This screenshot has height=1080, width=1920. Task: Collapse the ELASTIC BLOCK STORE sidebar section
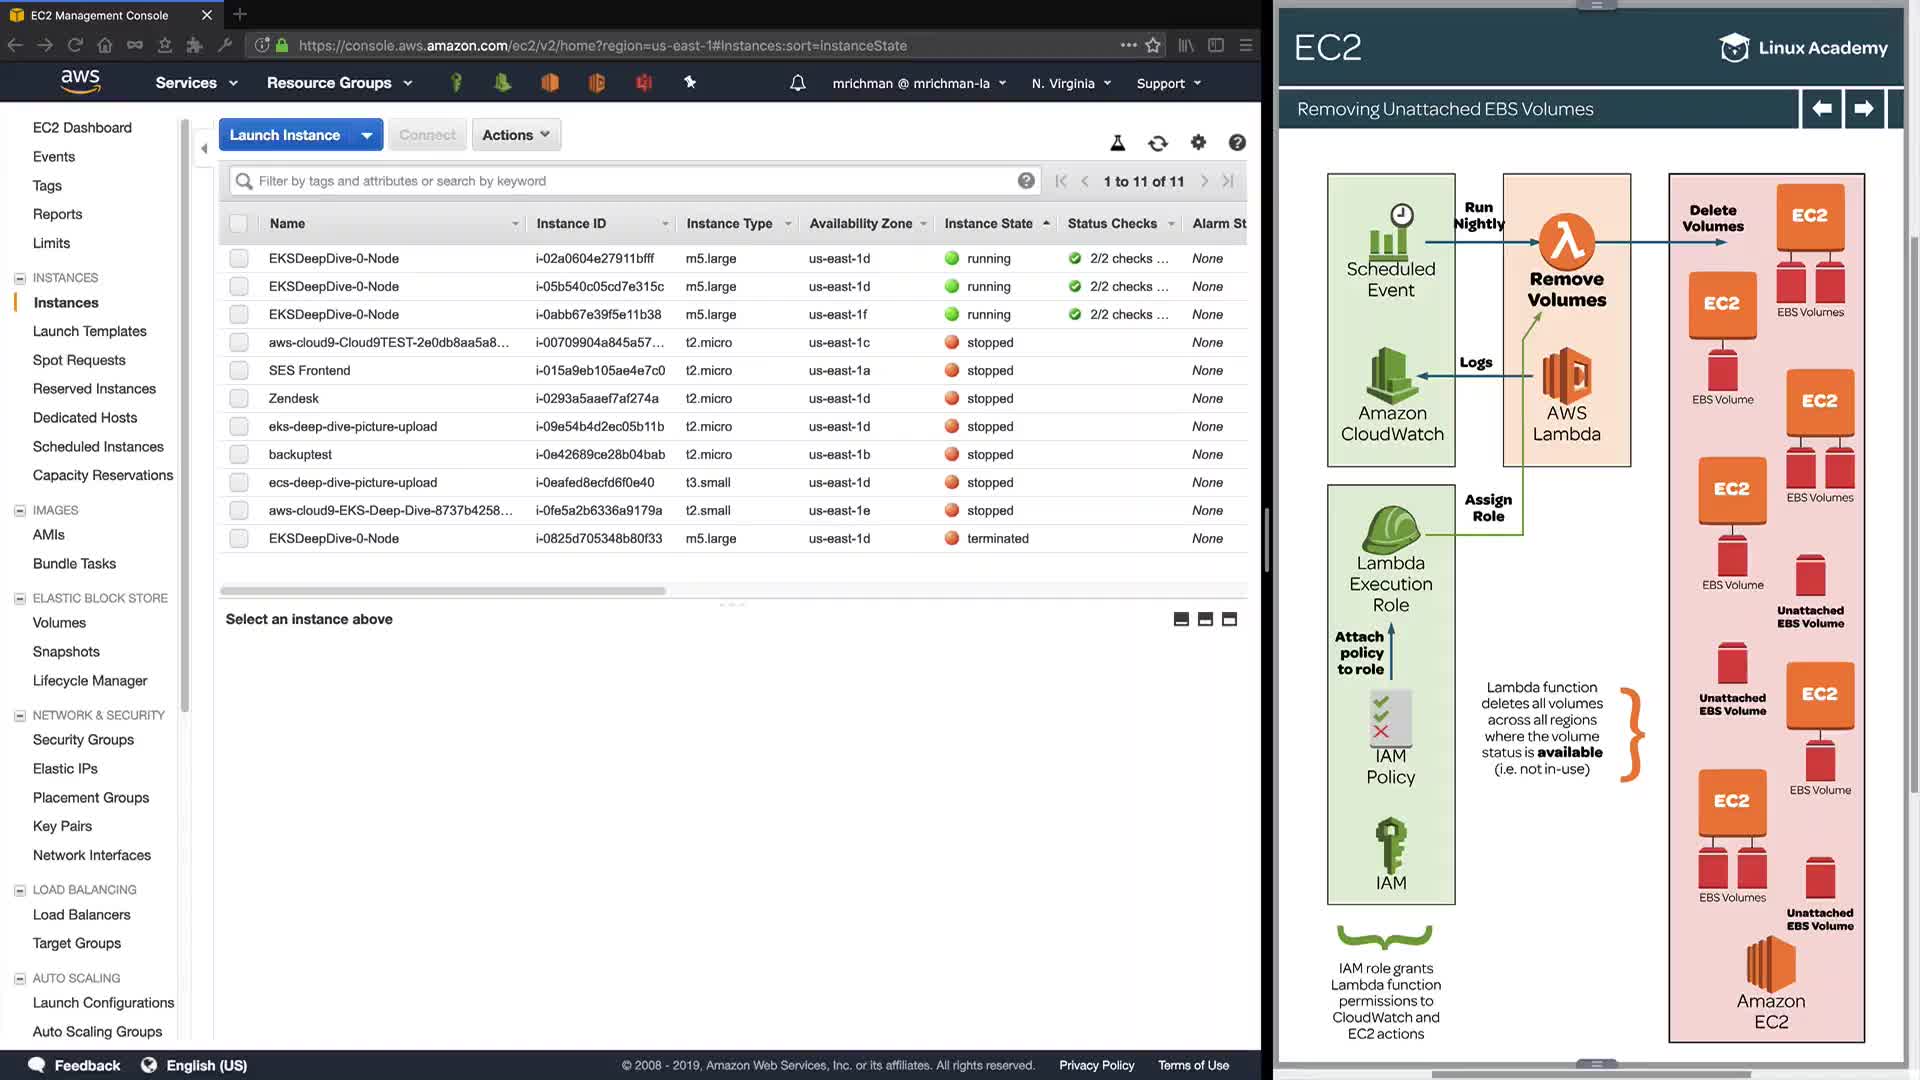[19, 599]
